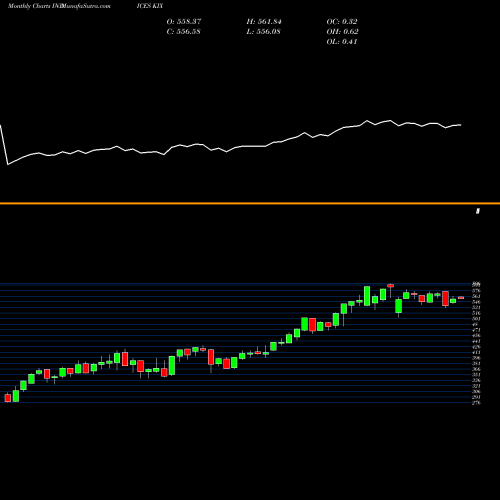Click the high price value H: 561.84
The height and width of the screenshot is (500, 500).
pos(264,22)
